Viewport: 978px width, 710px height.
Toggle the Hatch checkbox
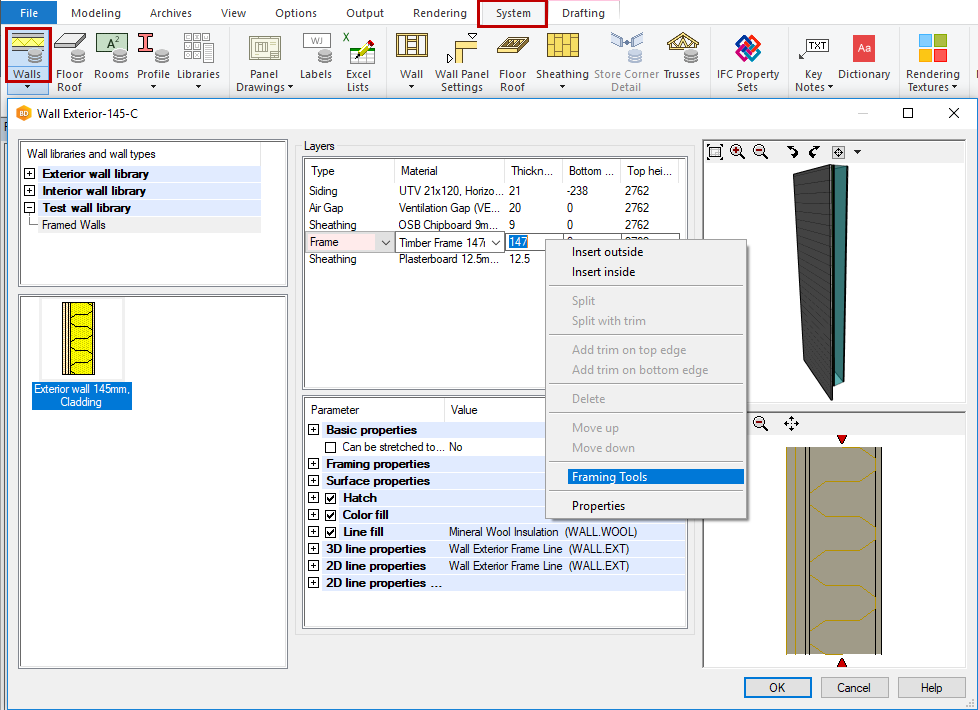[x=331, y=498]
